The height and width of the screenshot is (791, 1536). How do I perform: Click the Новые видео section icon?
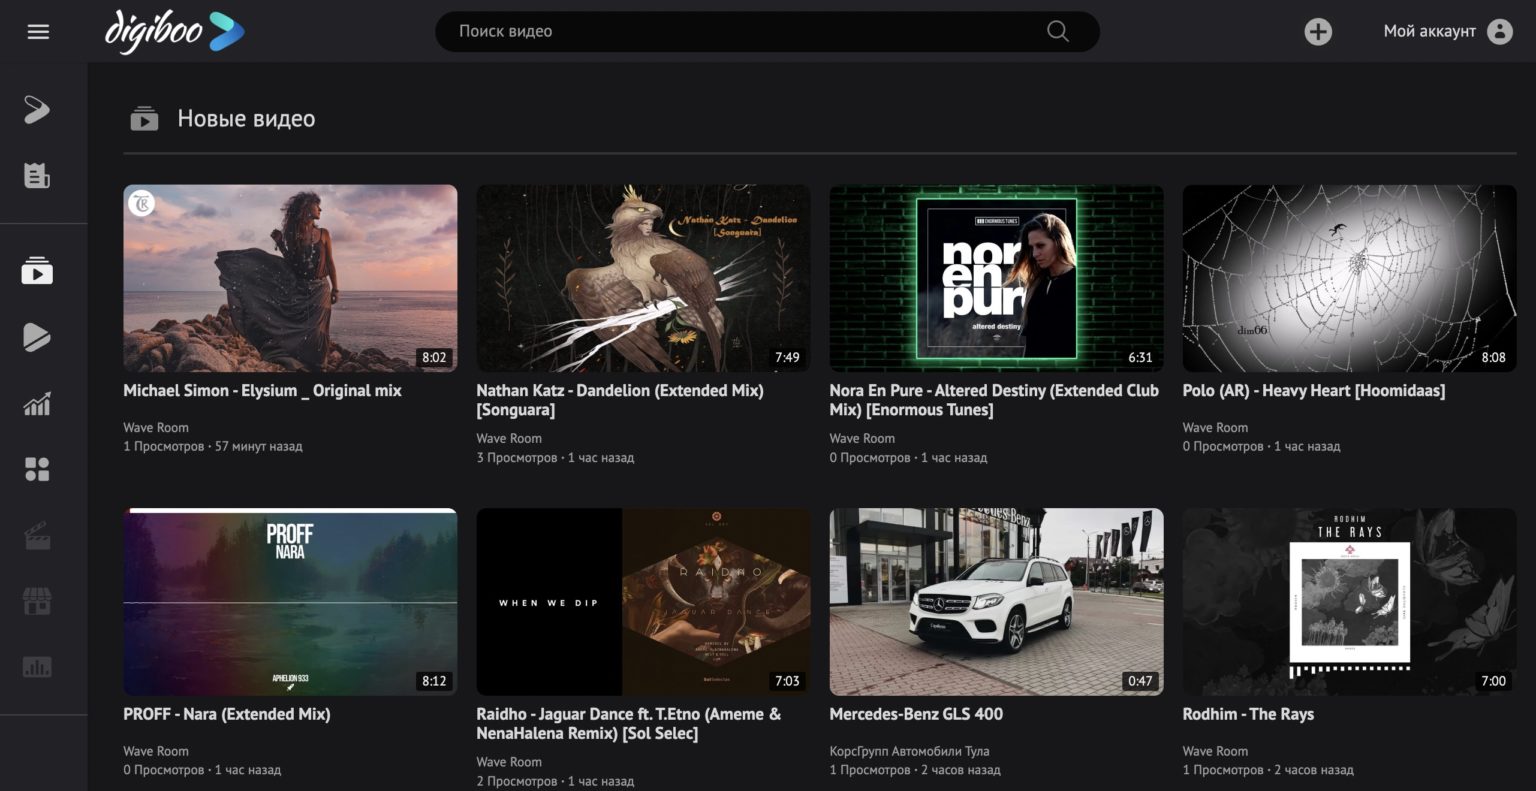point(144,119)
